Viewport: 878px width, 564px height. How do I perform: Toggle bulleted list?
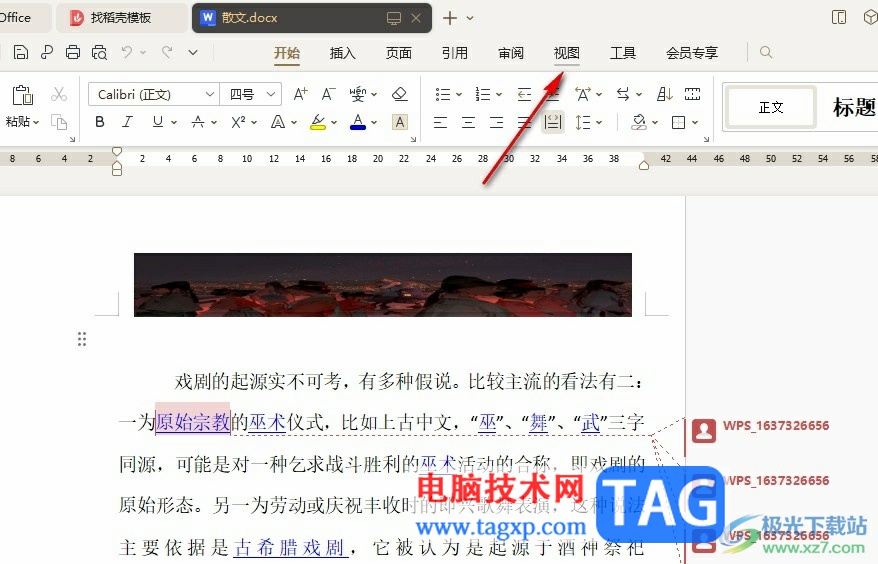point(443,94)
